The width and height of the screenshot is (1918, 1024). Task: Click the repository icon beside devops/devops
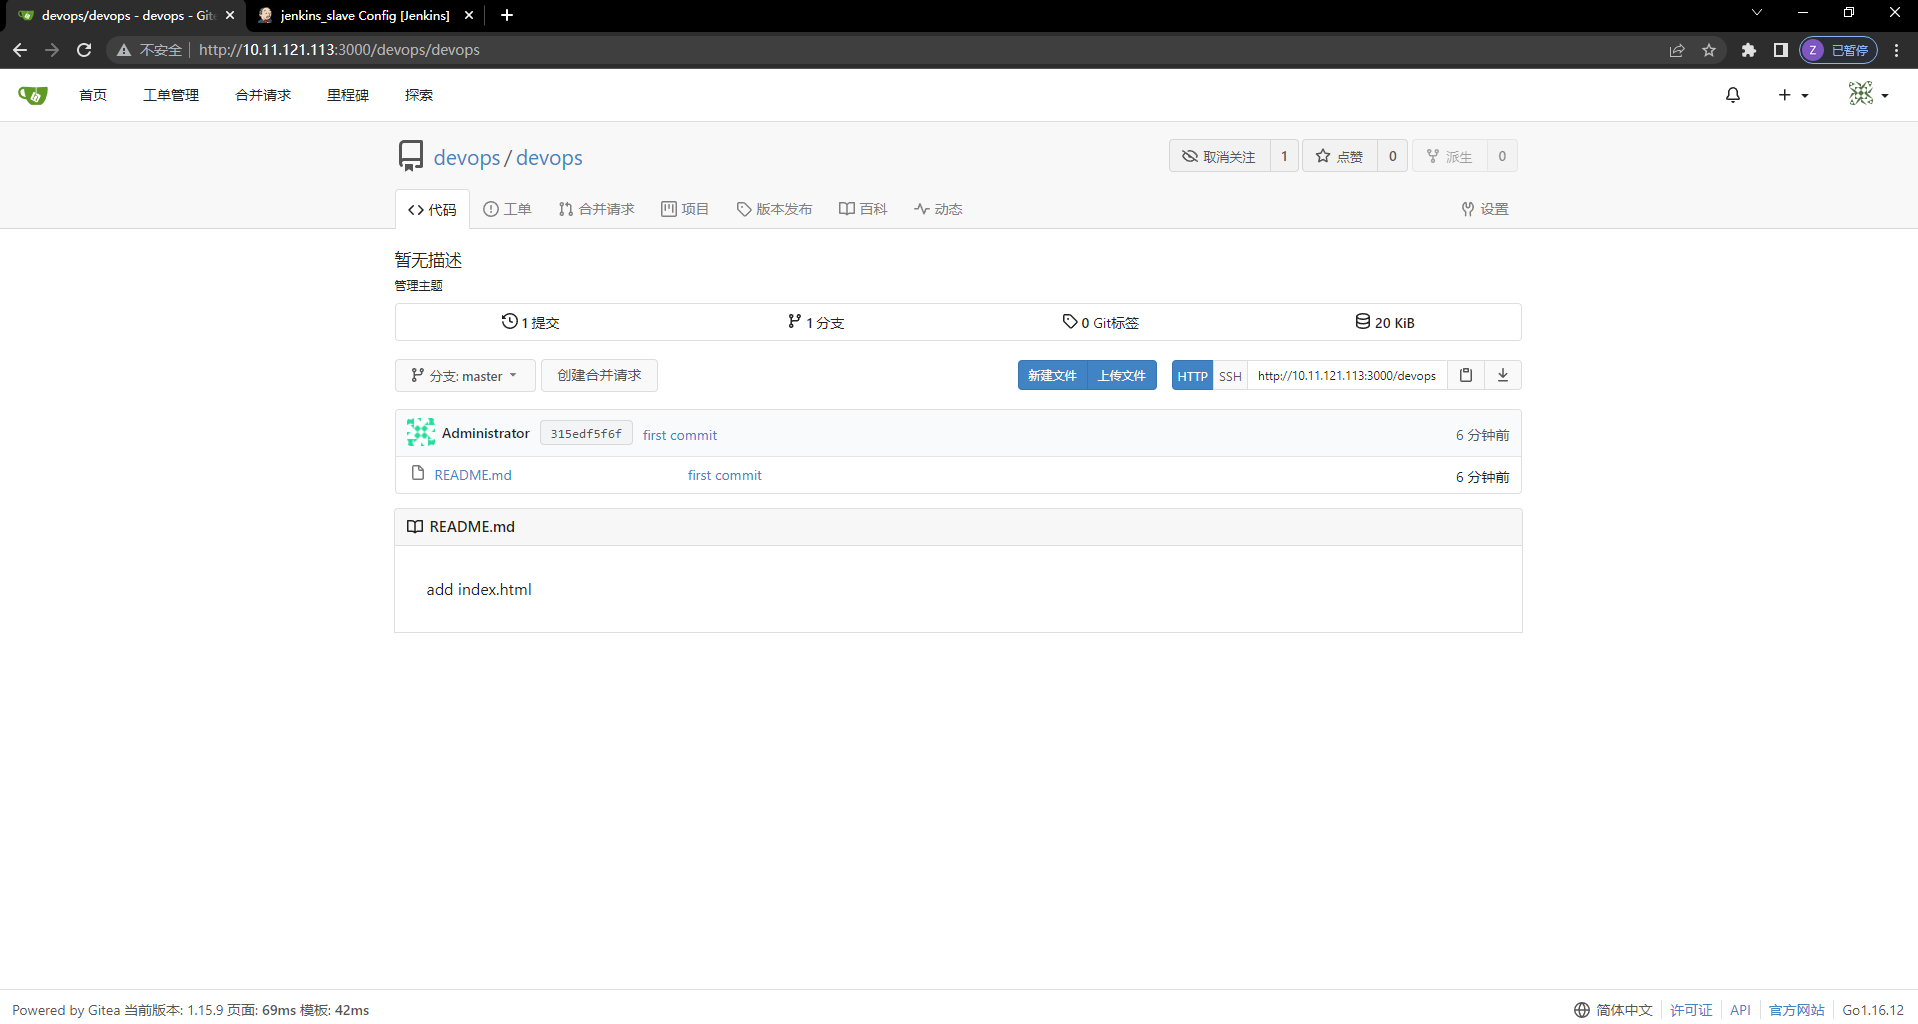click(410, 156)
